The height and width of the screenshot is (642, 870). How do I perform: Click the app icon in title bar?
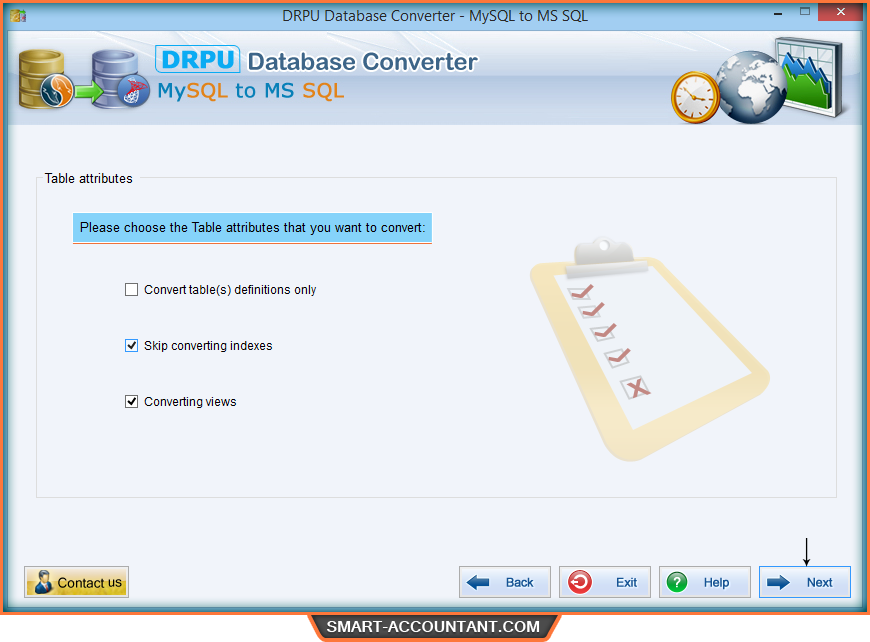[x=18, y=16]
